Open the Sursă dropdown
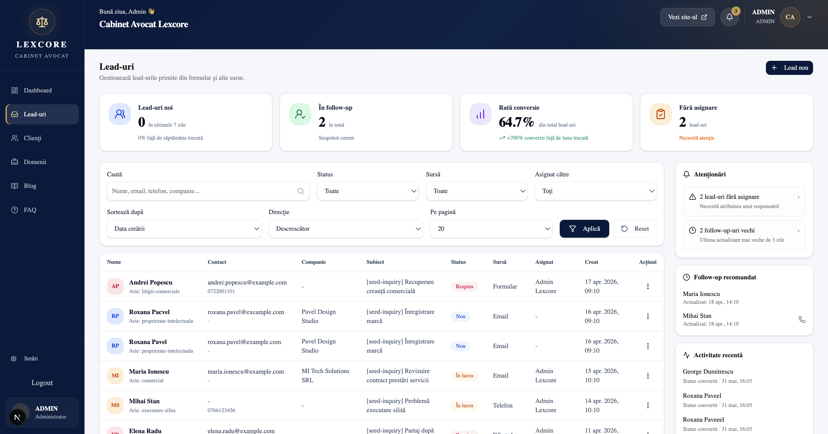 (476, 191)
